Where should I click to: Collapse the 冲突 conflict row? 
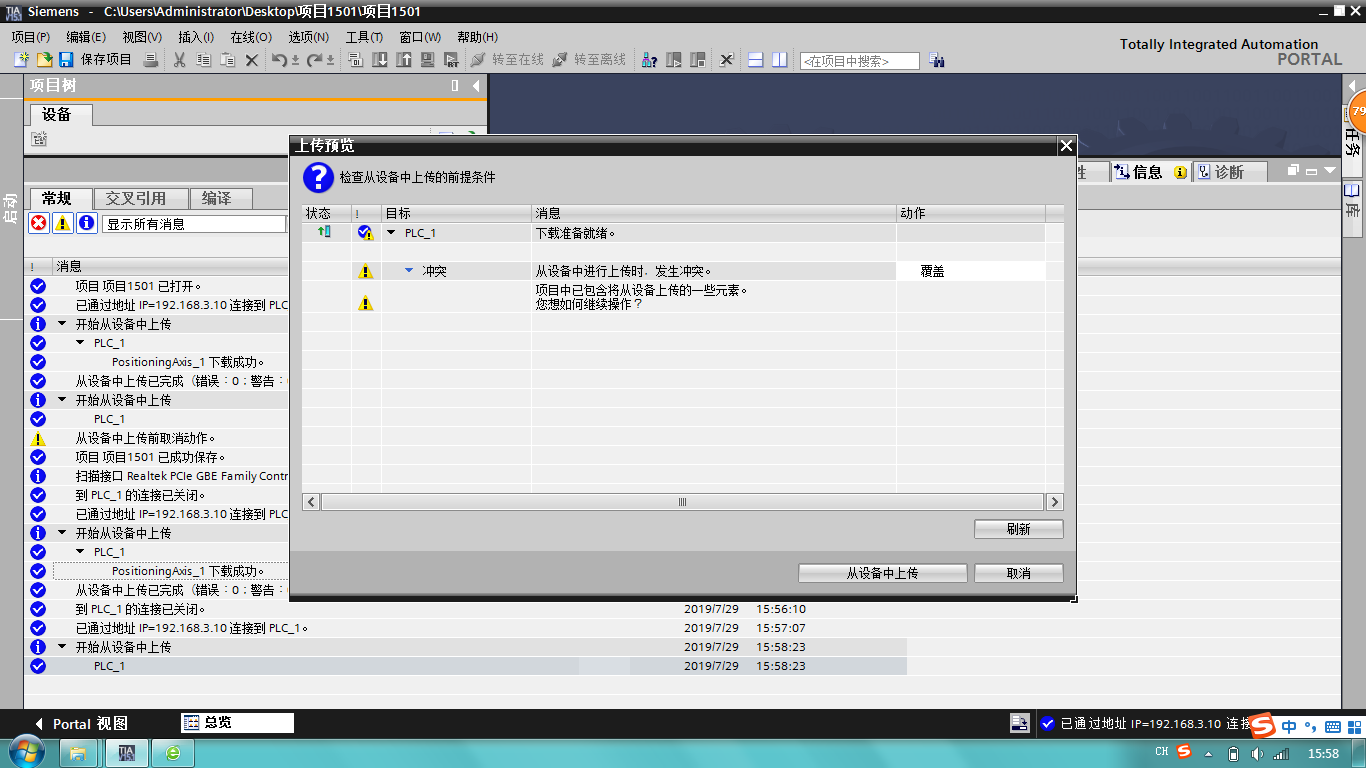[x=410, y=271]
